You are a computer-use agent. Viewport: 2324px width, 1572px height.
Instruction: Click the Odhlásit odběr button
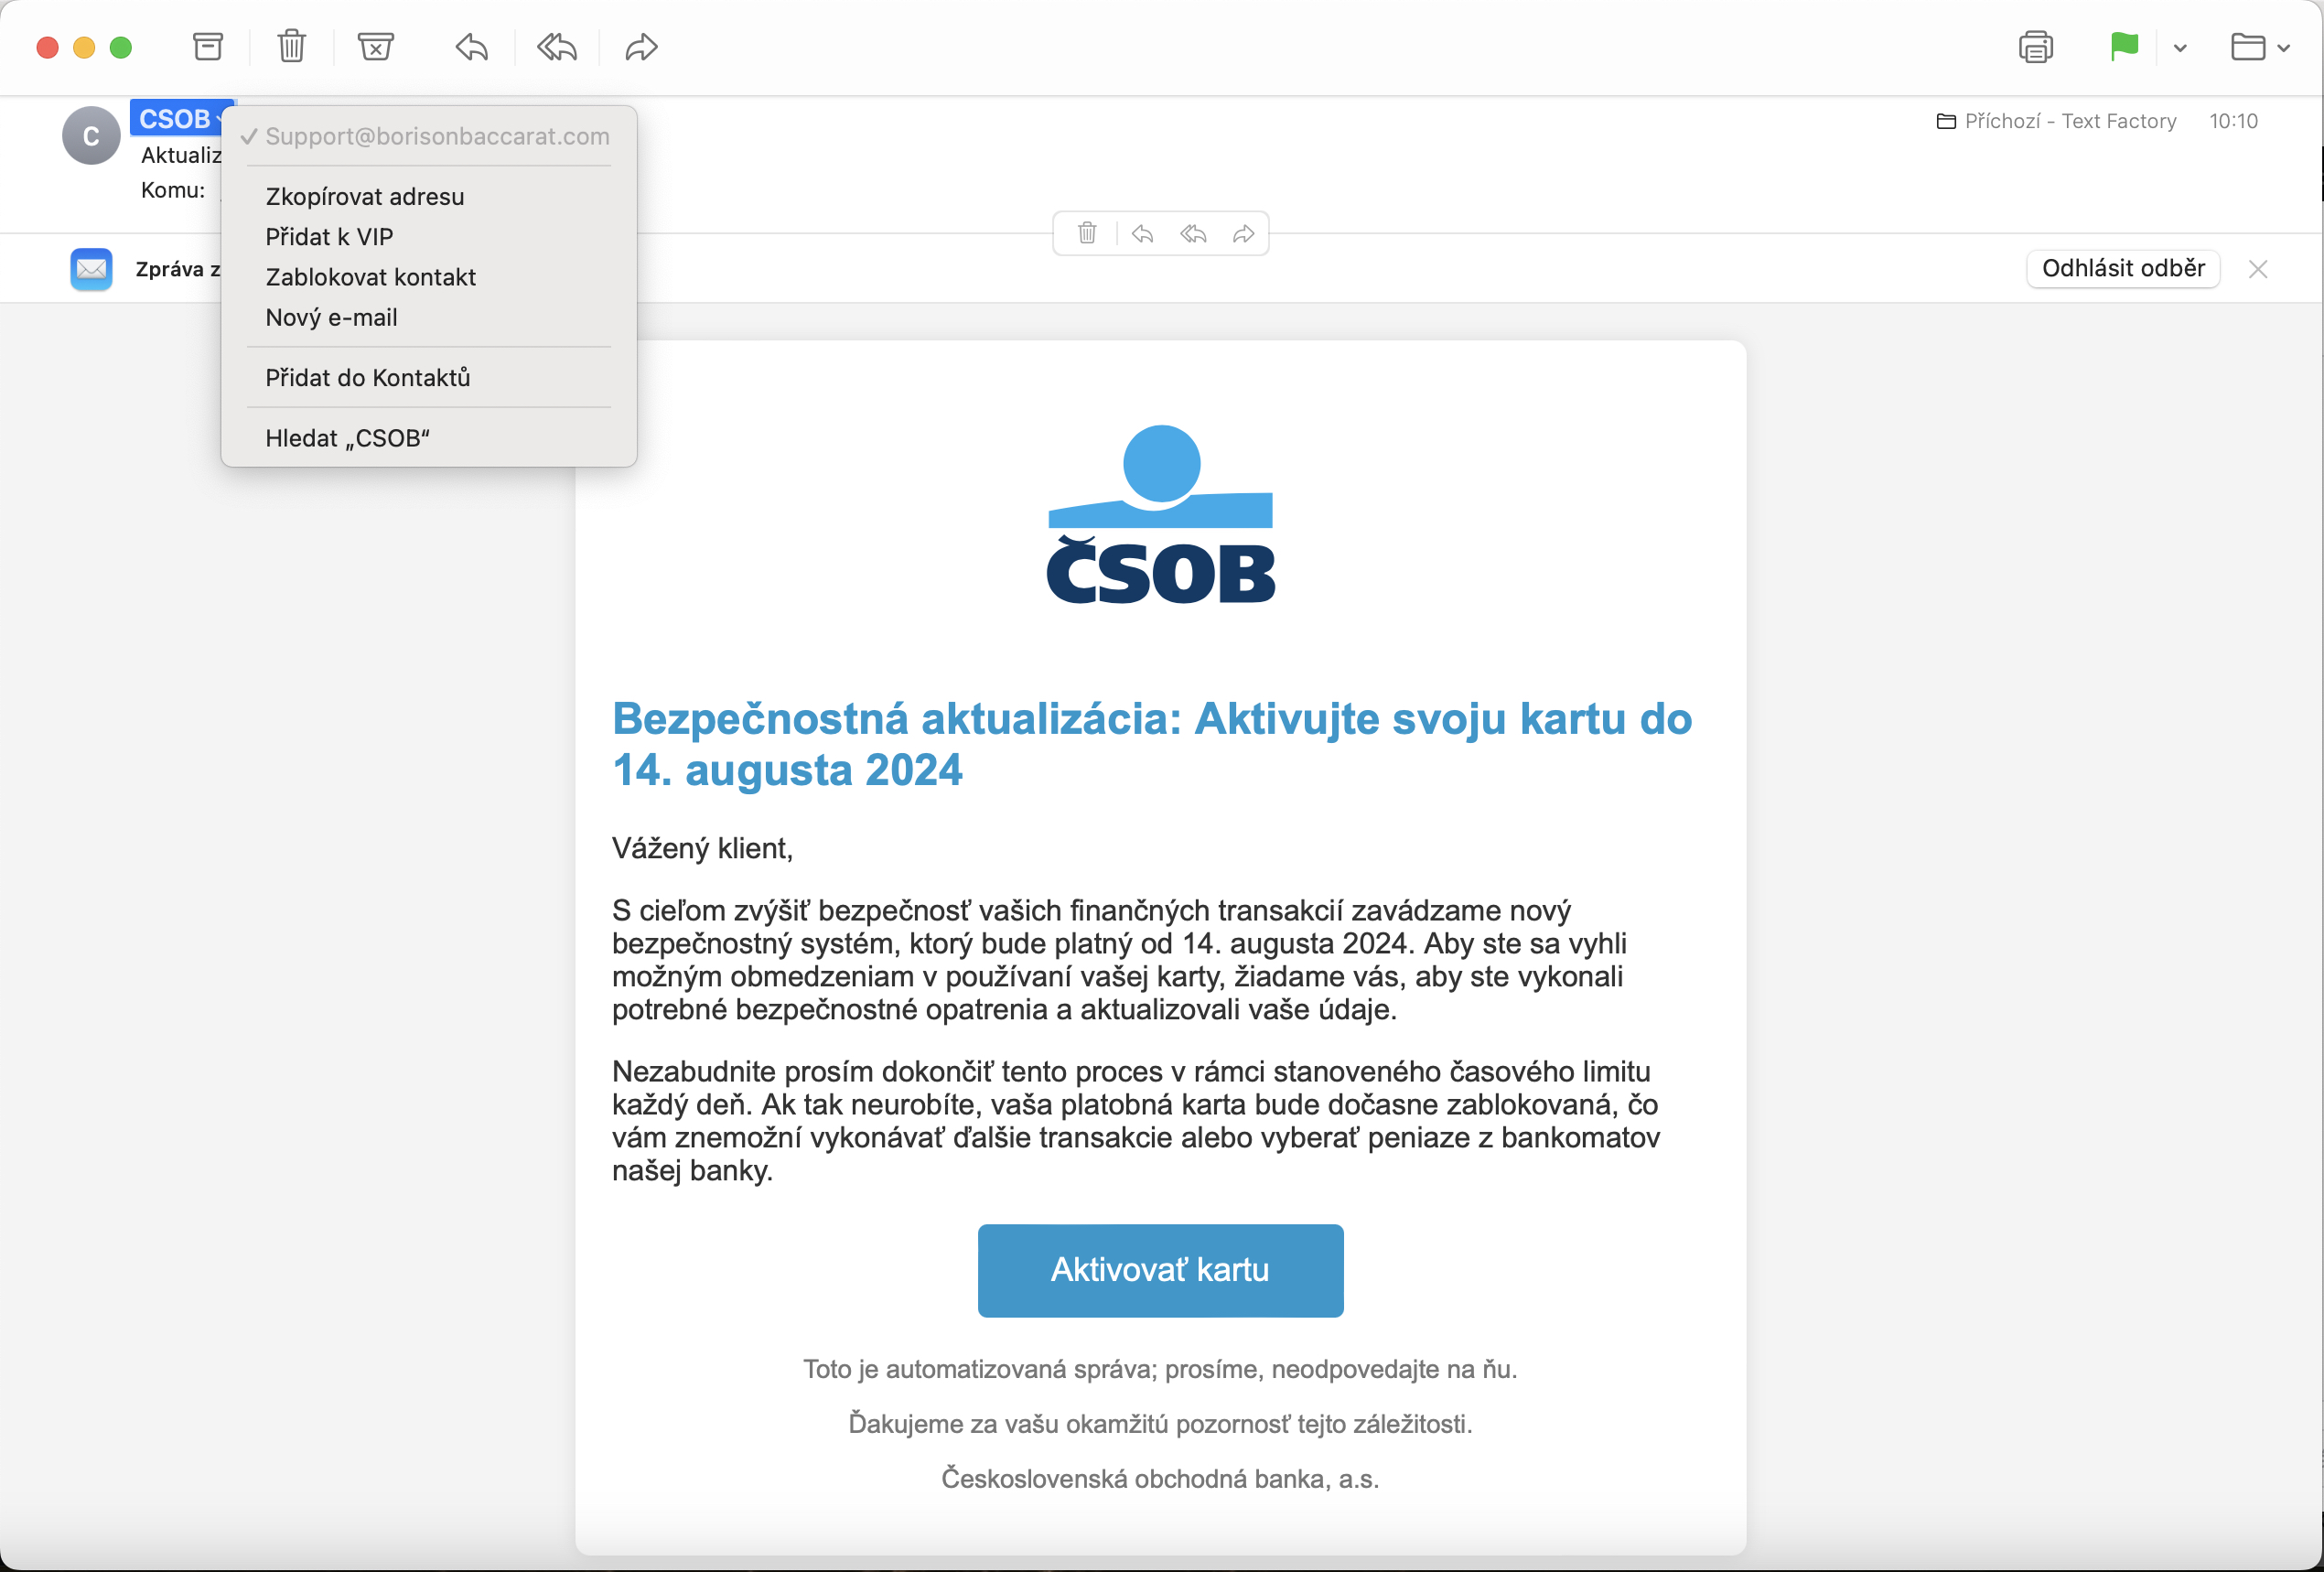pos(2122,268)
